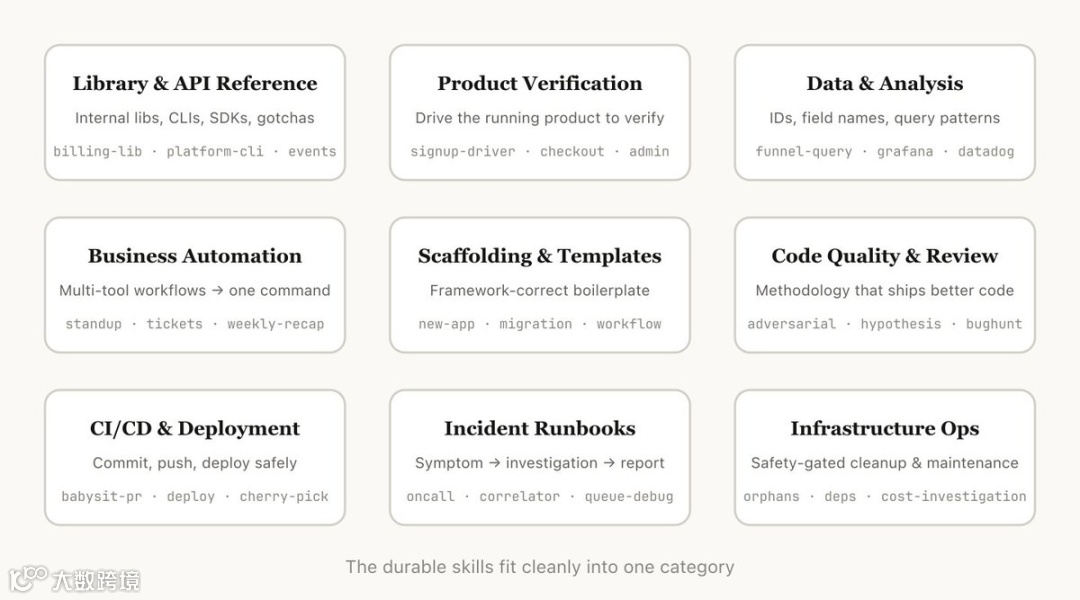Open the Infrastructure Ops card

[x=885, y=457]
